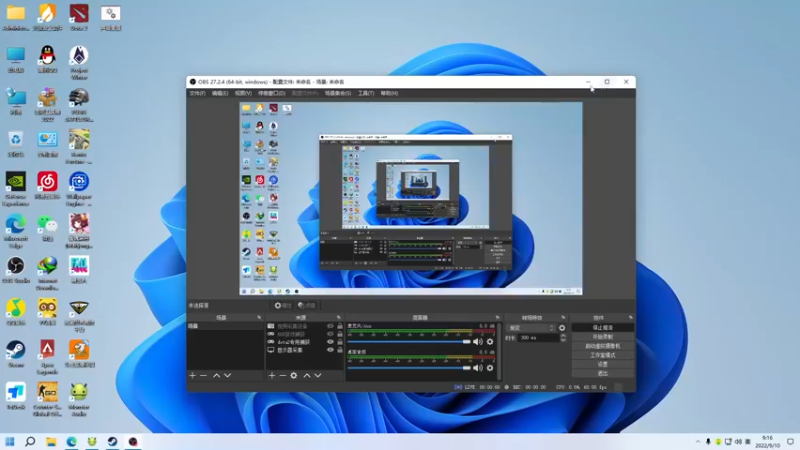Pop out the 转场特效 dock
This screenshot has width=800, height=450.
(x=563, y=317)
